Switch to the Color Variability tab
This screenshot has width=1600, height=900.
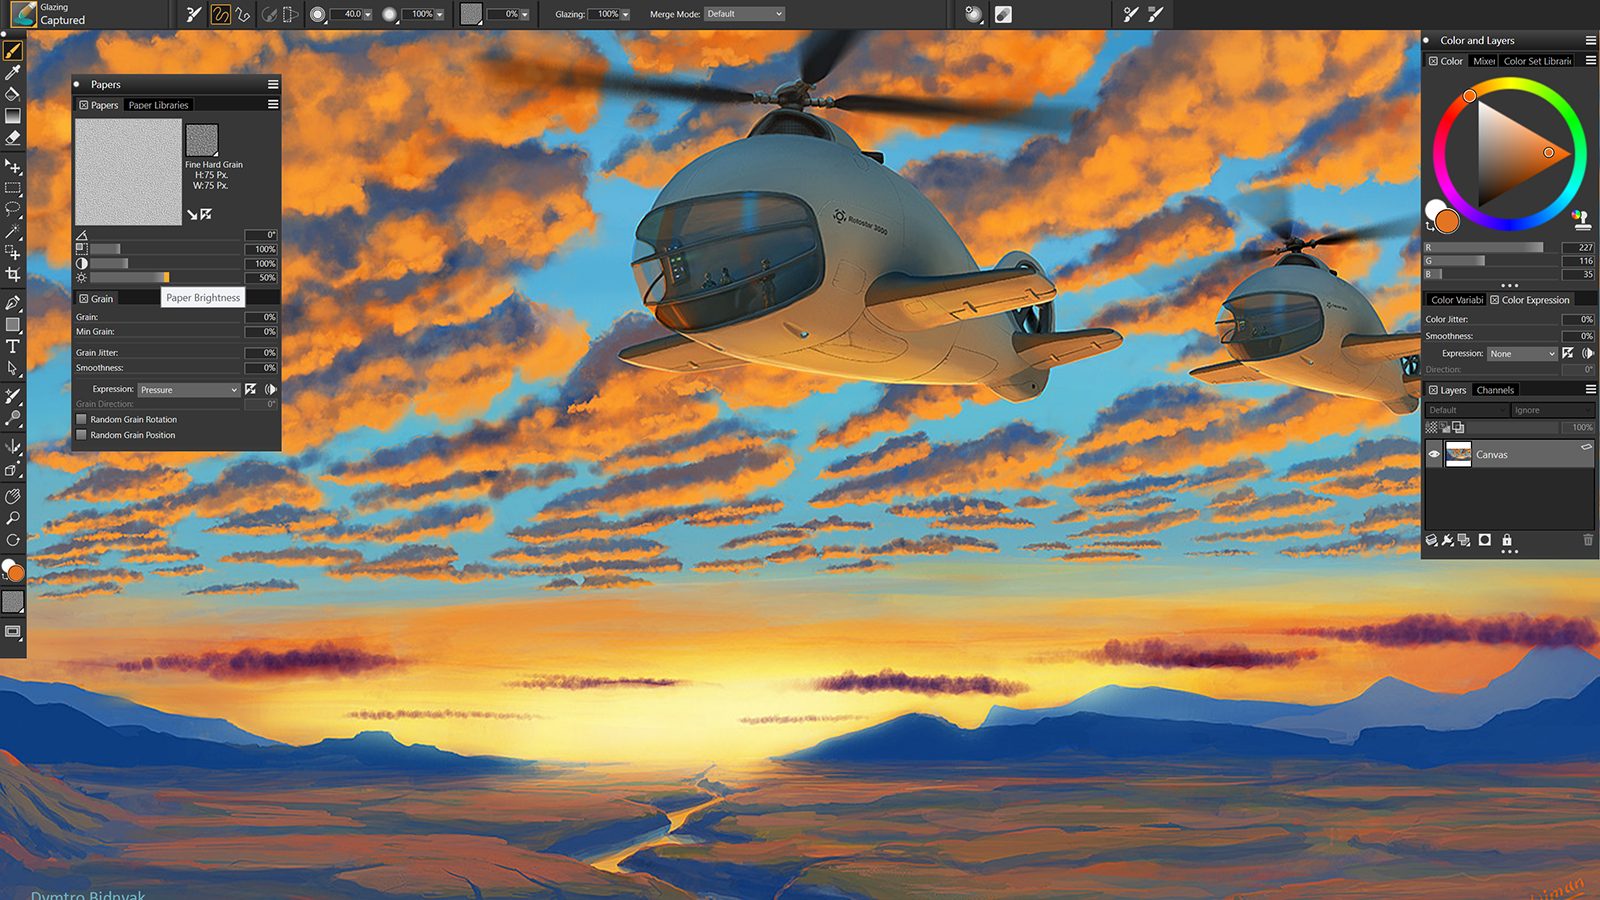[x=1456, y=300]
